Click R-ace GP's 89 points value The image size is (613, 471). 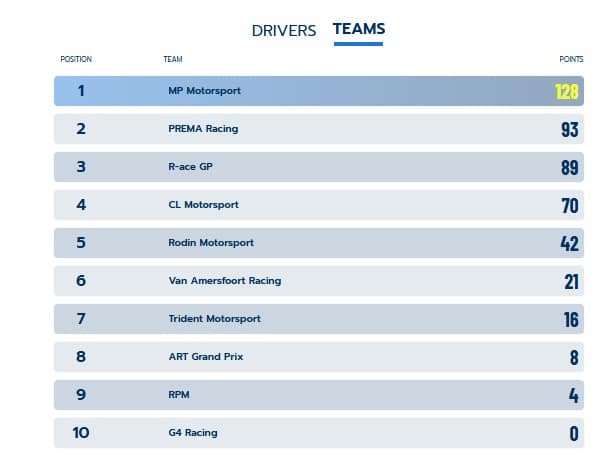[x=570, y=168]
